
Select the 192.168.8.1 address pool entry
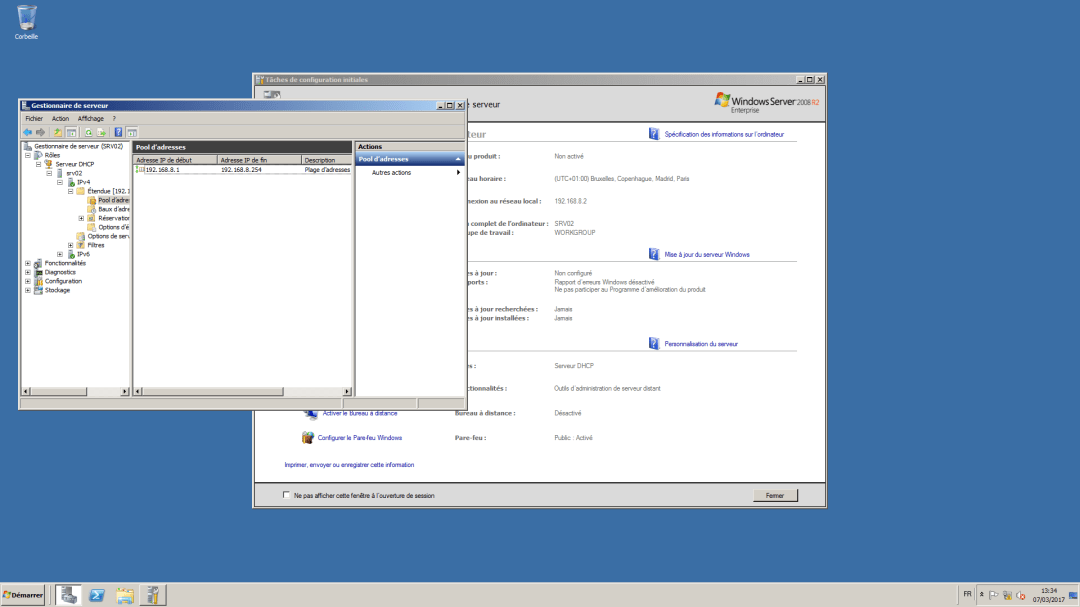(162, 169)
